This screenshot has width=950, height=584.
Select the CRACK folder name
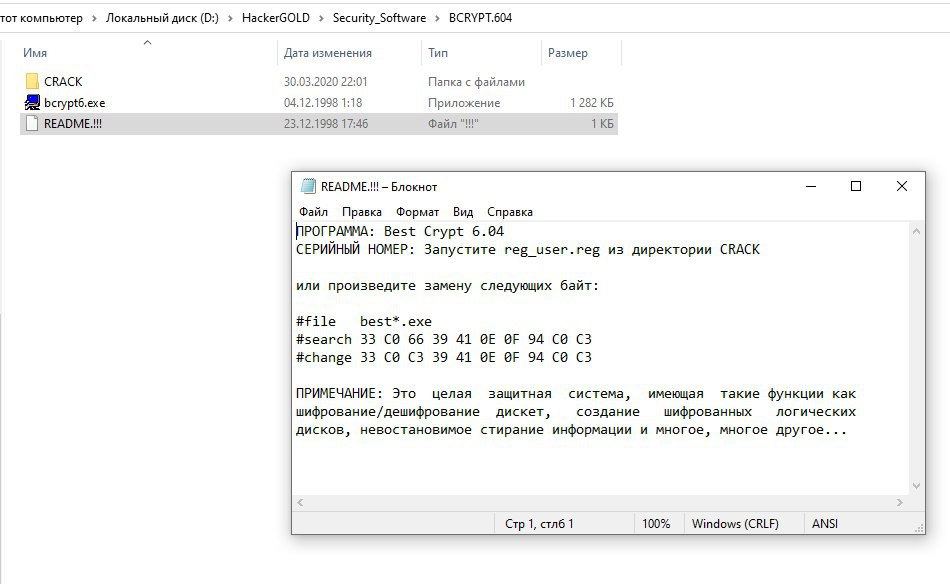[63, 82]
